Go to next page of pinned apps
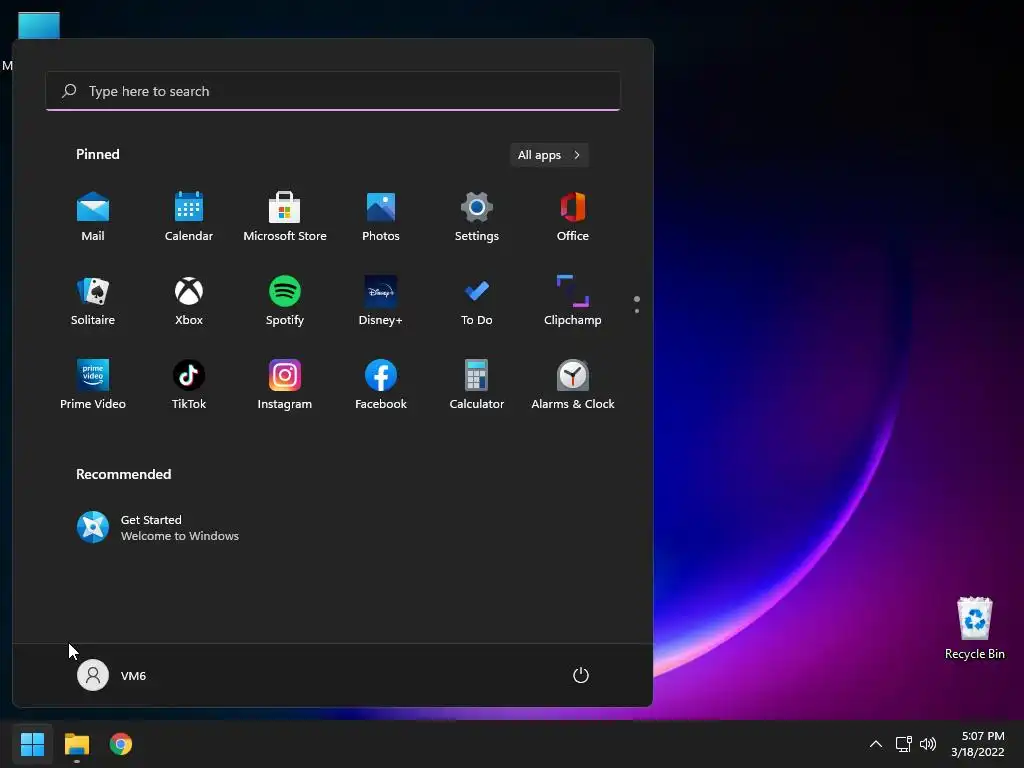1024x768 pixels. point(637,311)
